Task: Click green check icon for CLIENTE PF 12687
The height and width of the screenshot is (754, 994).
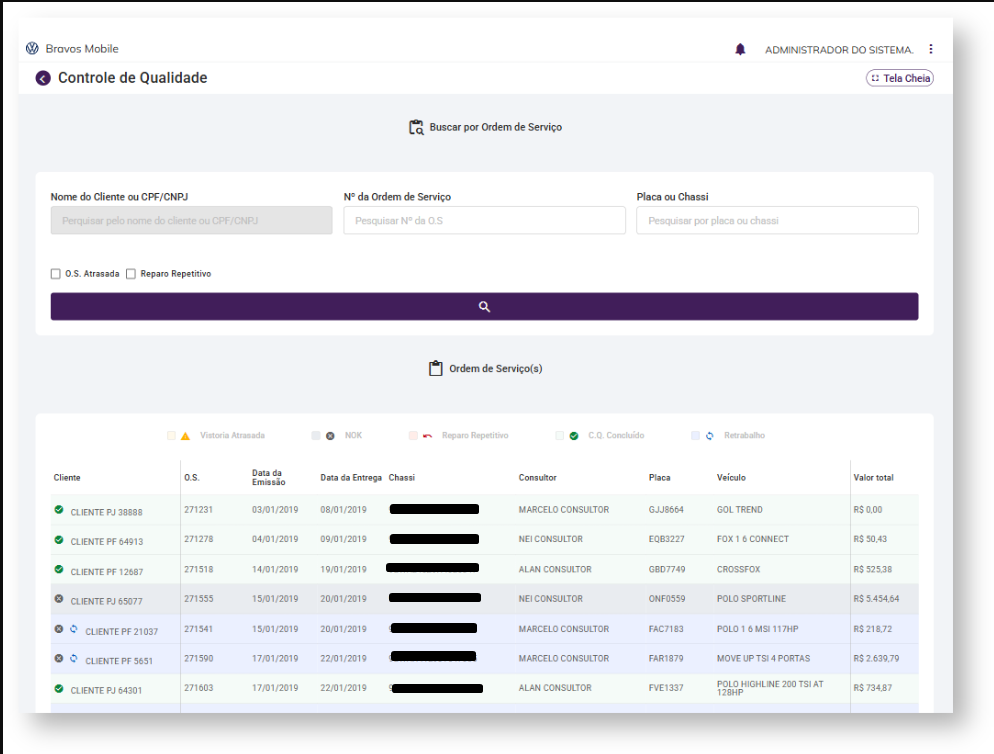Action: [x=59, y=569]
